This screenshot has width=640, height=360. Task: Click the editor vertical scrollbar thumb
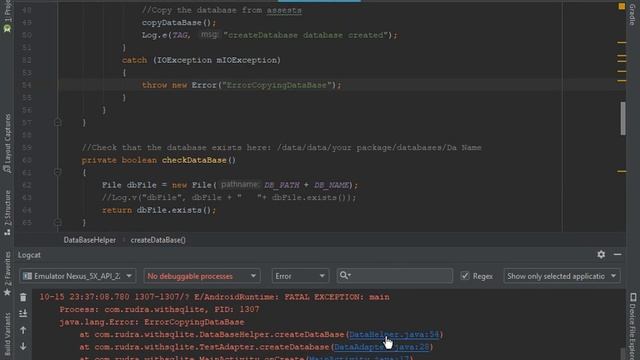pos(623,118)
